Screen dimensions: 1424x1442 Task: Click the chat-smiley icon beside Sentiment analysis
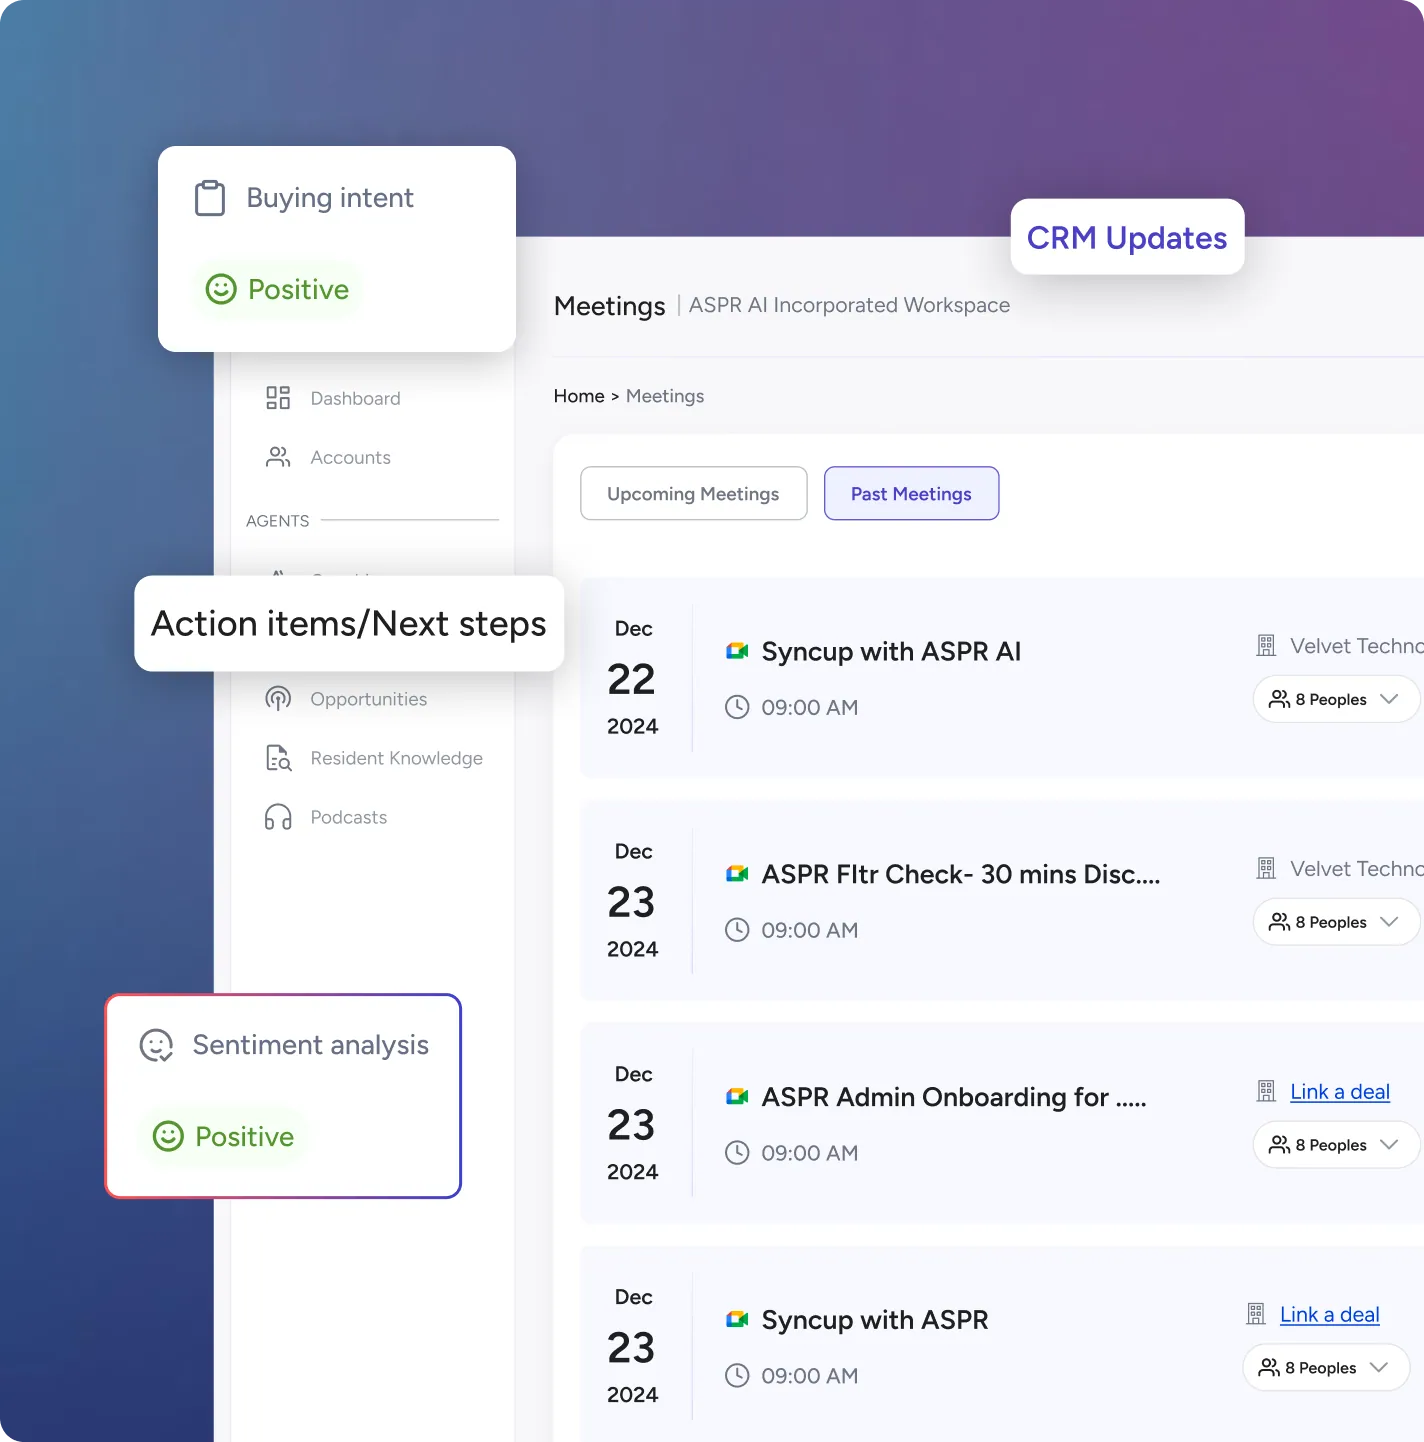156,1045
